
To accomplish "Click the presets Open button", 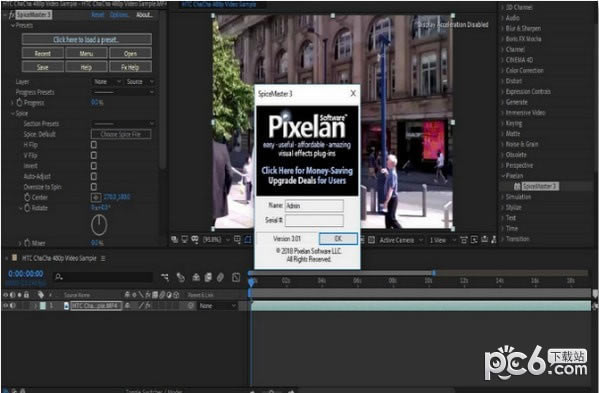I will point(130,53).
